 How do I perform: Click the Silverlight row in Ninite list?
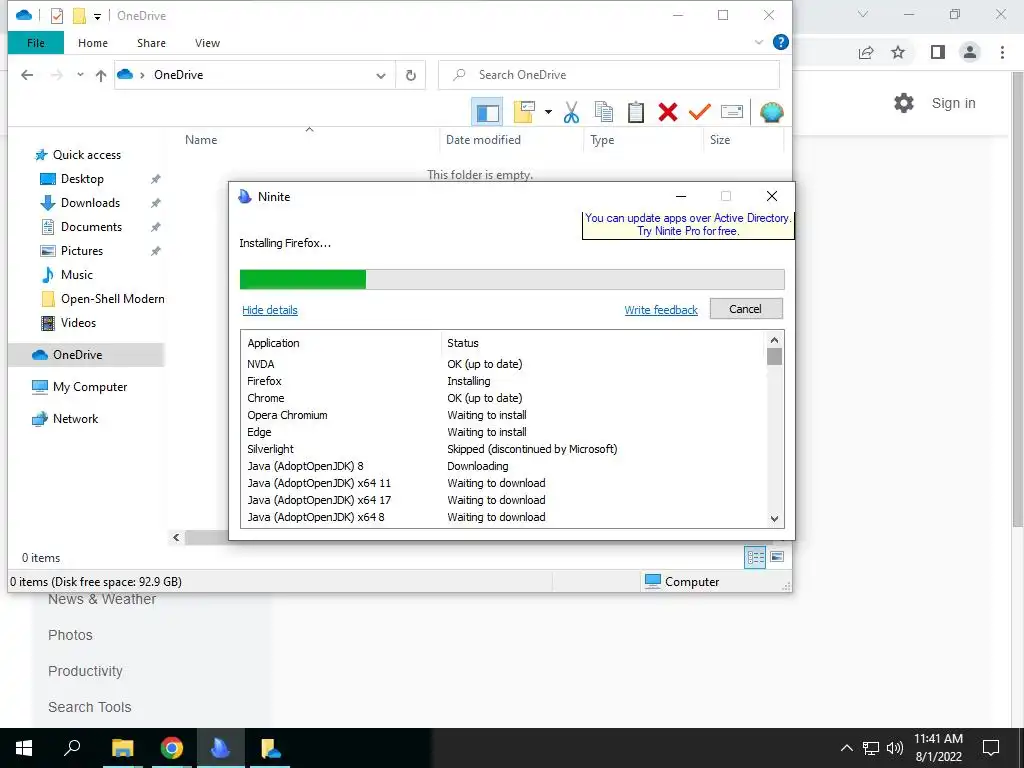tap(503, 449)
